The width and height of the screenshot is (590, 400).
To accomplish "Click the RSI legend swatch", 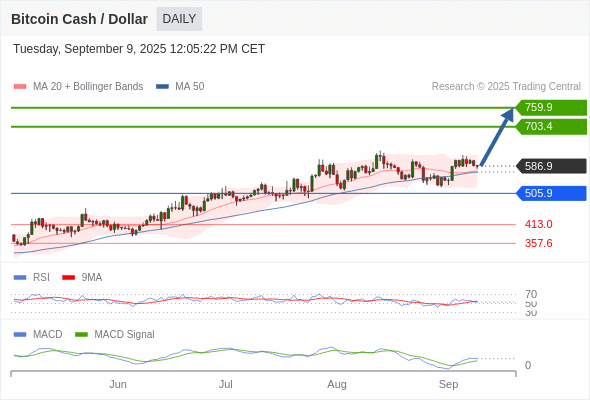I will point(20,278).
